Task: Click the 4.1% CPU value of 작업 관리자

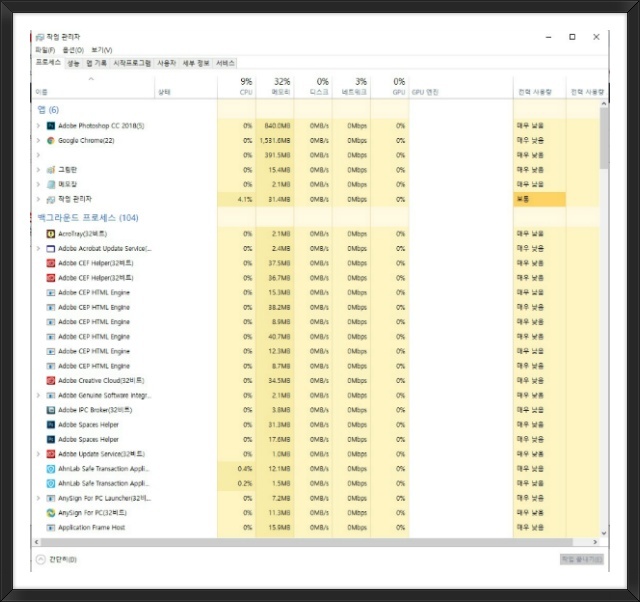Action: [245, 199]
